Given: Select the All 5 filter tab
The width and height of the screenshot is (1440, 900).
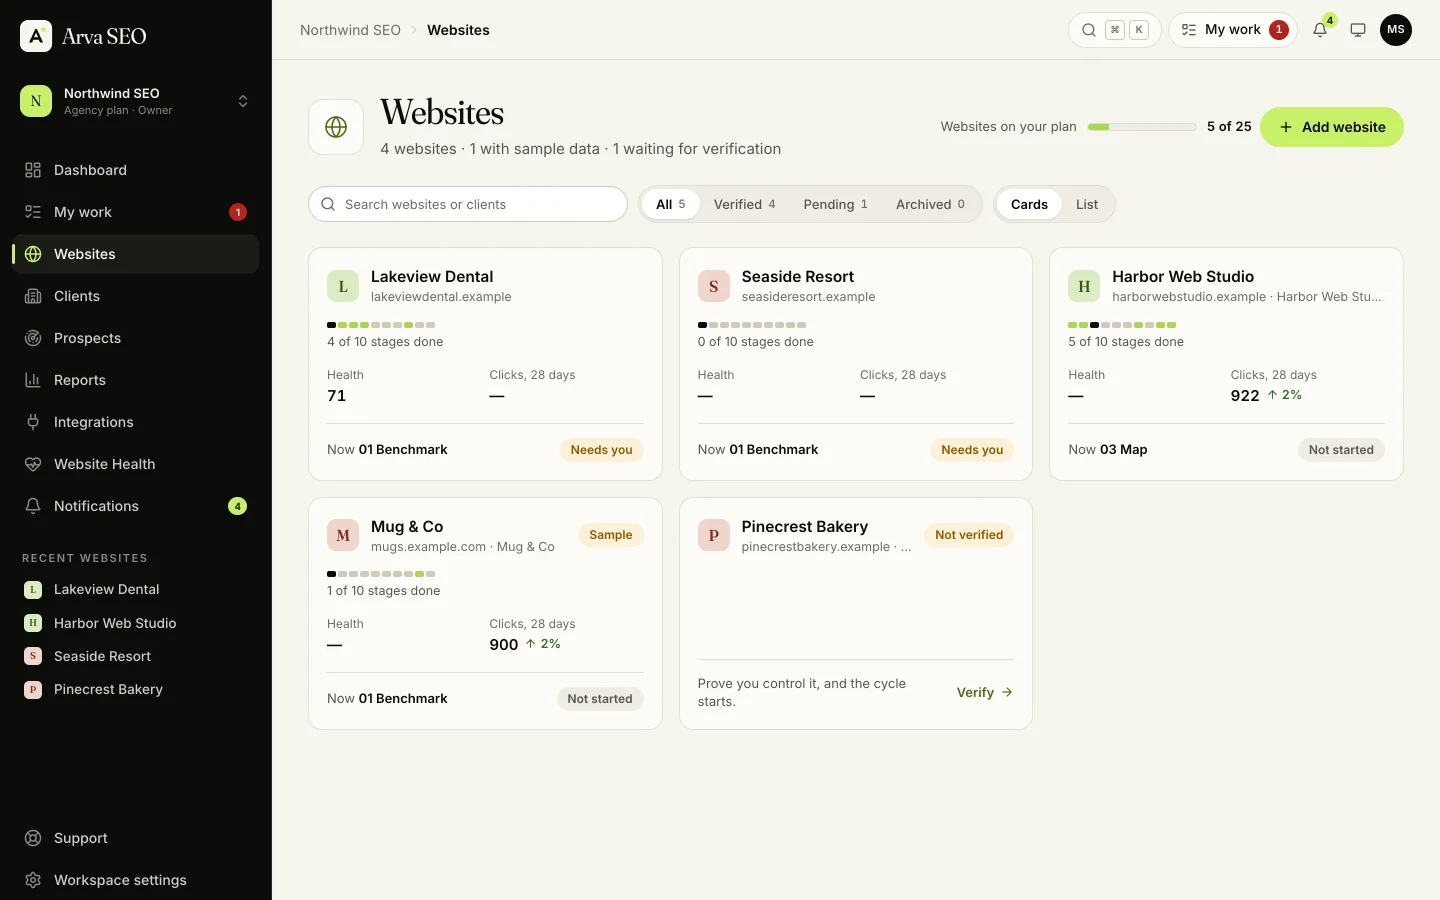Looking at the screenshot, I should (670, 204).
